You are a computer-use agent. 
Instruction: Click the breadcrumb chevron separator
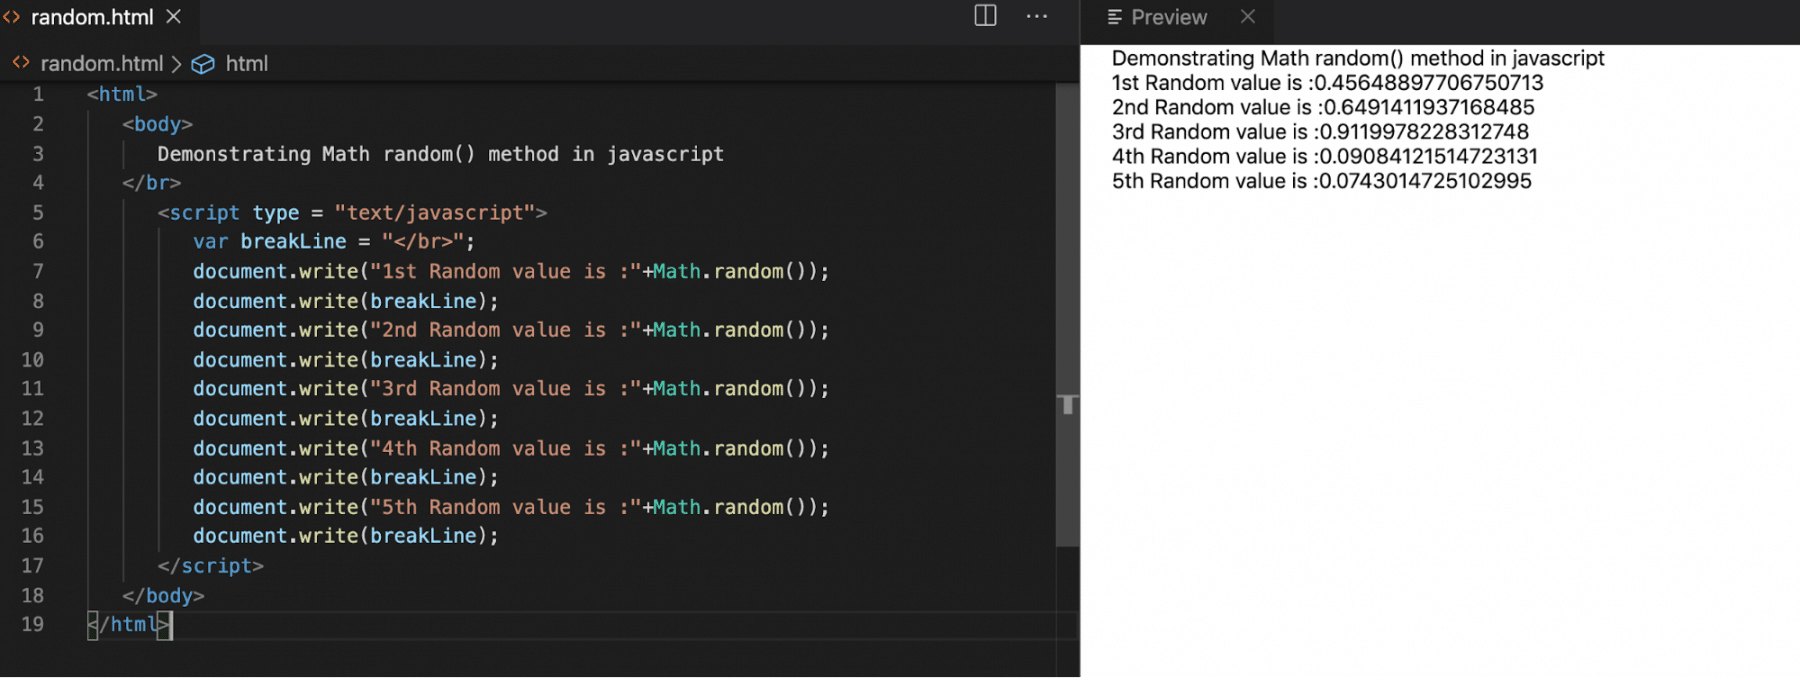(177, 64)
